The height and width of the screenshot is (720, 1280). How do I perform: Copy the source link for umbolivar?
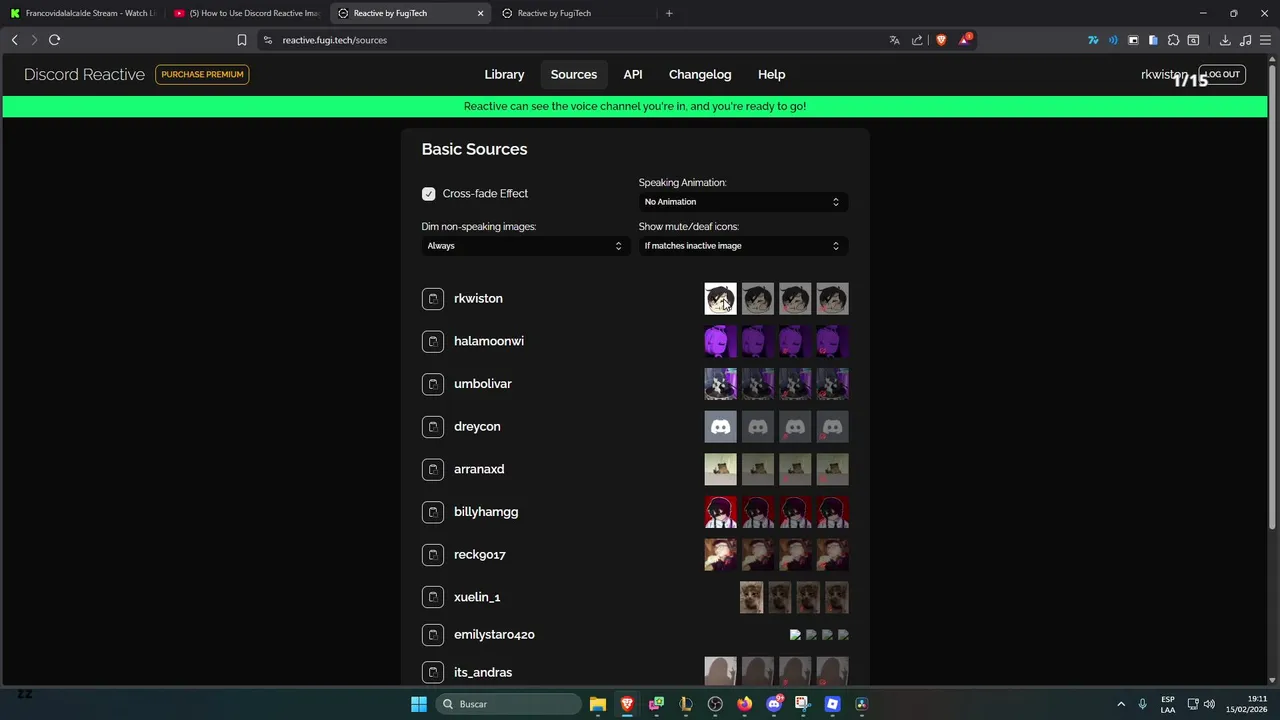[x=433, y=384]
